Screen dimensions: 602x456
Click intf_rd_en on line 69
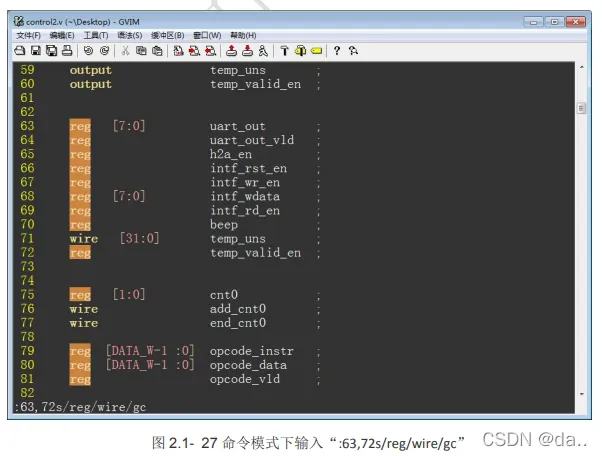pos(245,210)
